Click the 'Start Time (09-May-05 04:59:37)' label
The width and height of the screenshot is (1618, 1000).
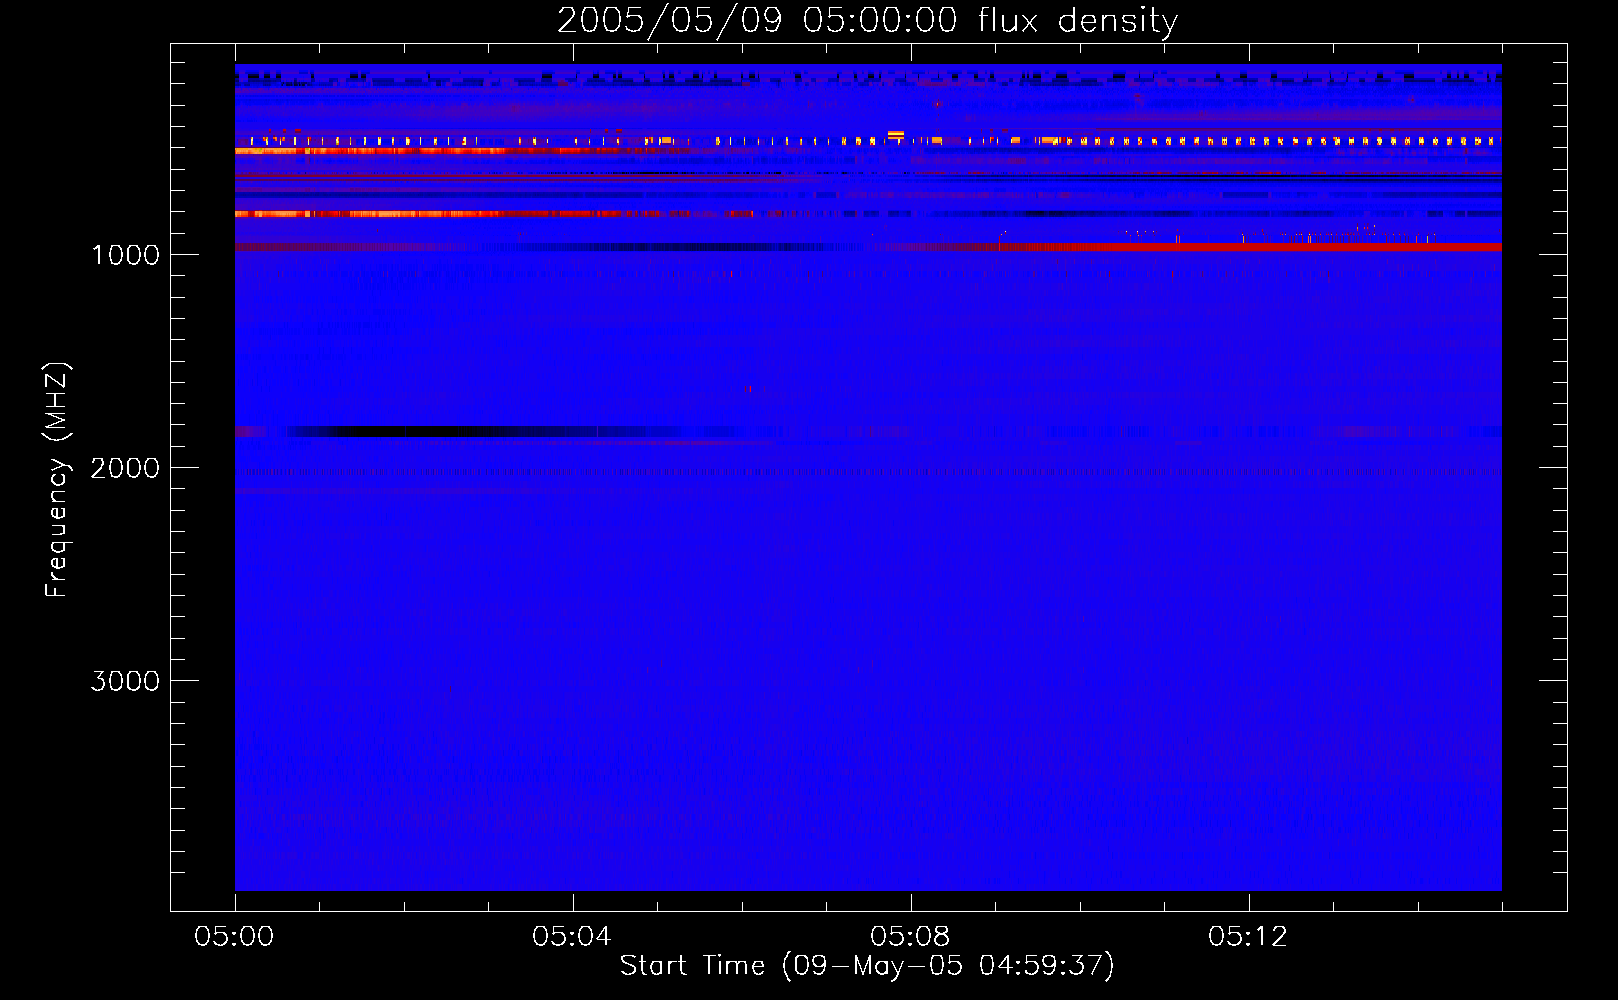pyautogui.click(x=867, y=966)
